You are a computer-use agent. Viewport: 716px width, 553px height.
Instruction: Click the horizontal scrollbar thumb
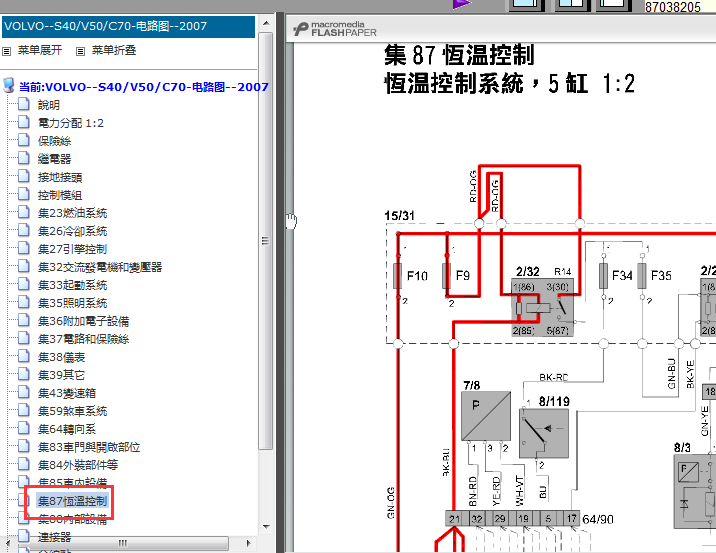(122, 543)
